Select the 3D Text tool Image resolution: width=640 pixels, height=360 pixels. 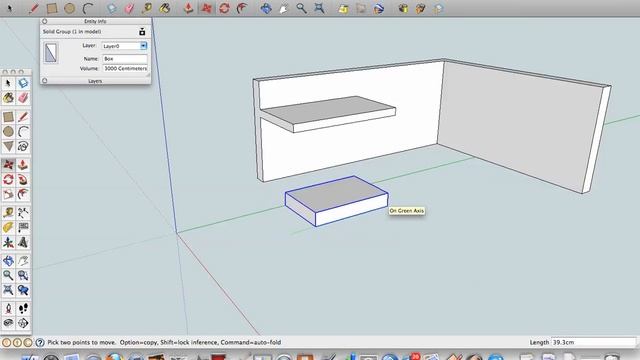(x=23, y=242)
